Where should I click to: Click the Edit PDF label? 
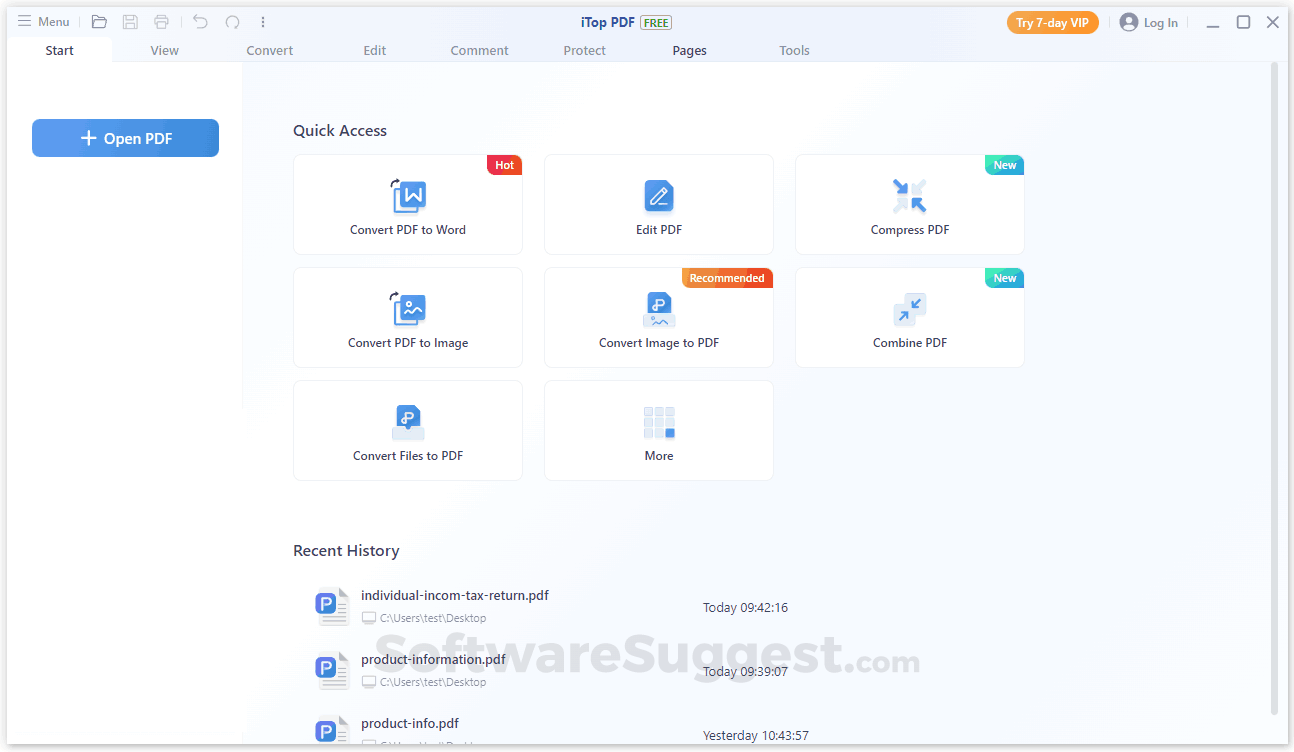[659, 230]
